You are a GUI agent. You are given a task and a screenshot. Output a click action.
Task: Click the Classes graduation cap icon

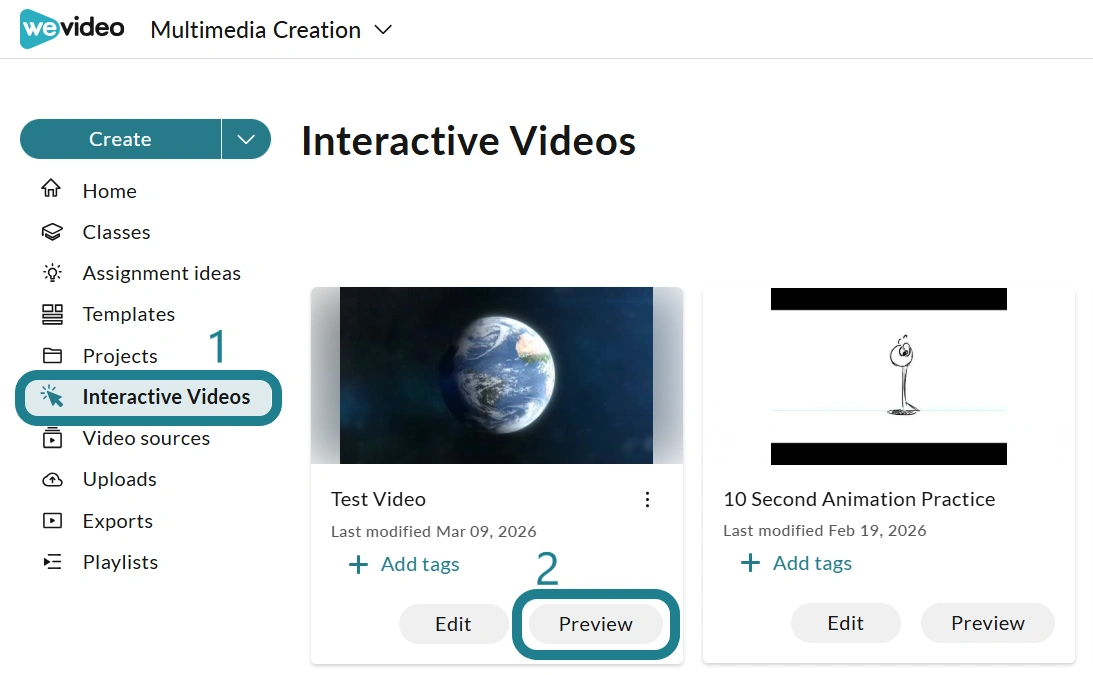coord(52,232)
